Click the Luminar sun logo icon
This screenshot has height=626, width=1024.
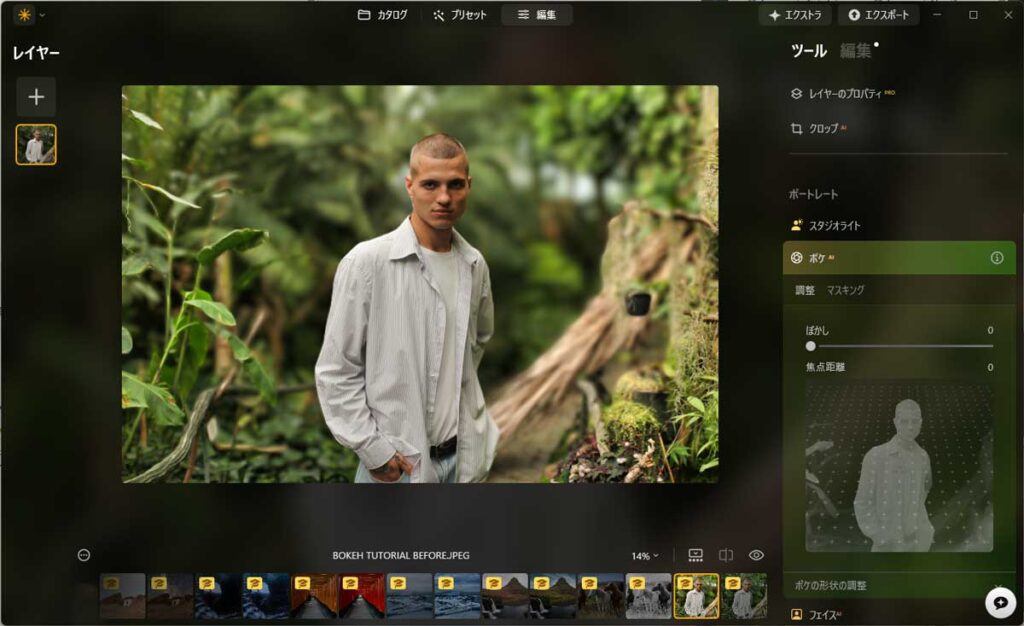pyautogui.click(x=24, y=14)
